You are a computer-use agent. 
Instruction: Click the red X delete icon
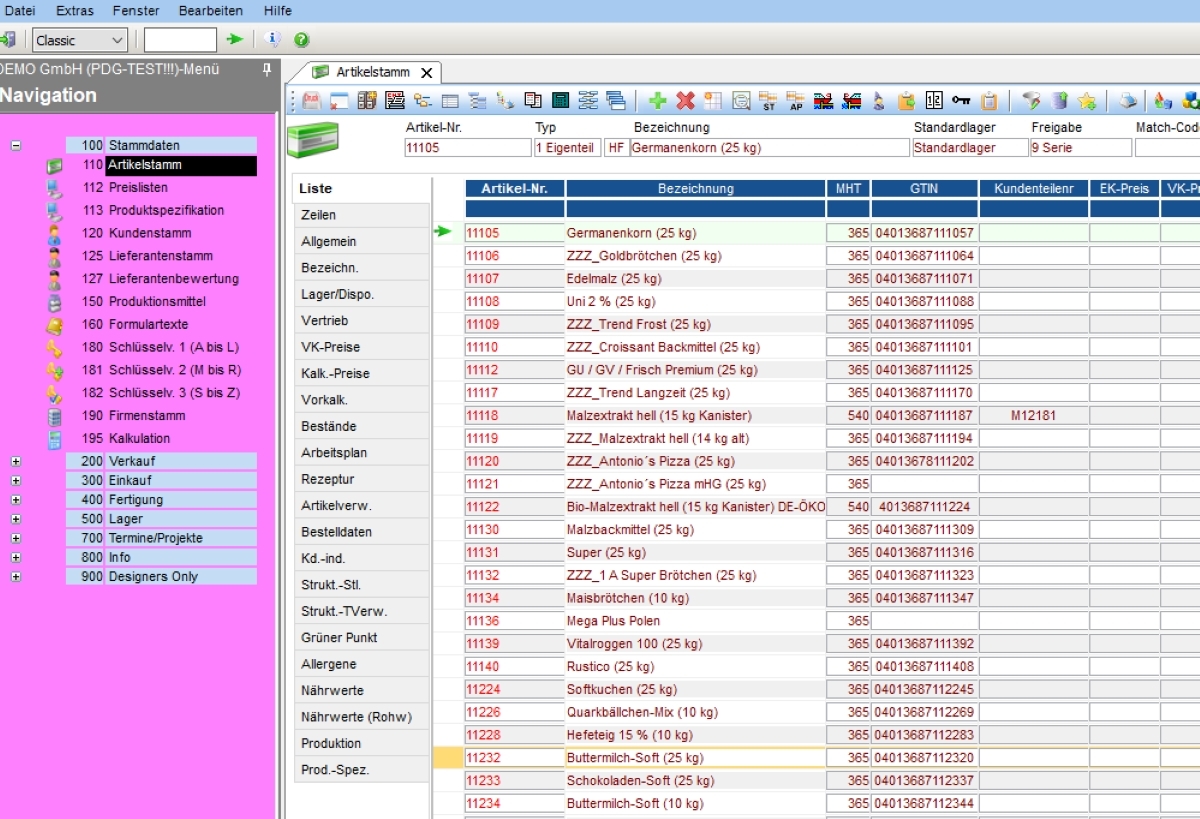[685, 100]
